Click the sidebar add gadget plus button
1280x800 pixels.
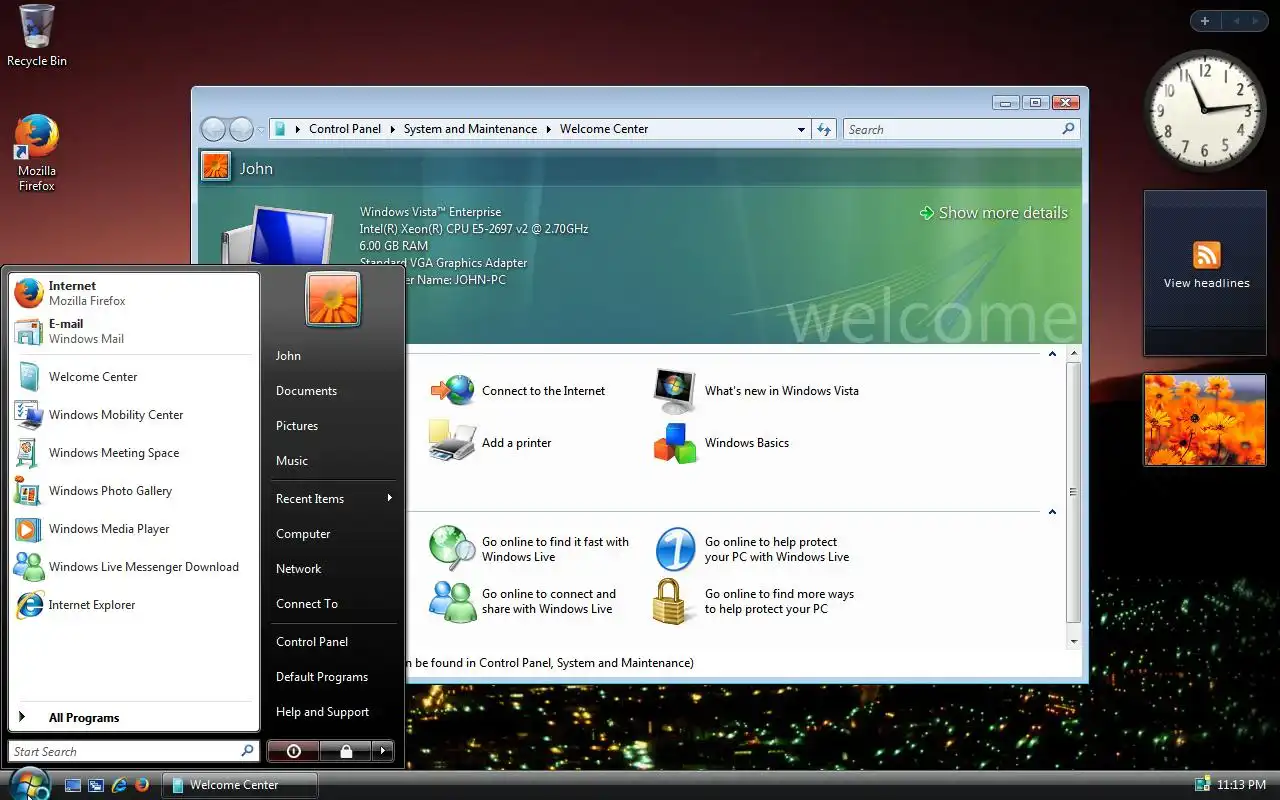click(1205, 21)
